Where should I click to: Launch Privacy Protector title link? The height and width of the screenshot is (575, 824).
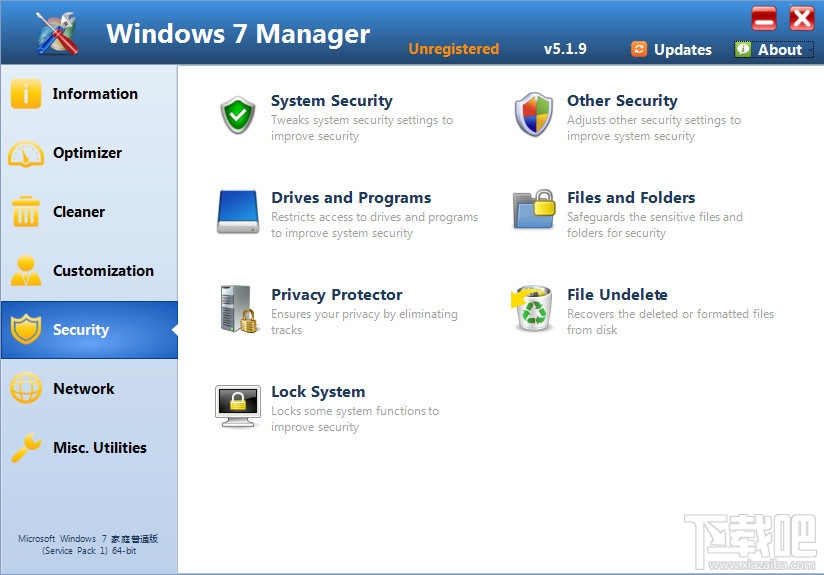337,294
